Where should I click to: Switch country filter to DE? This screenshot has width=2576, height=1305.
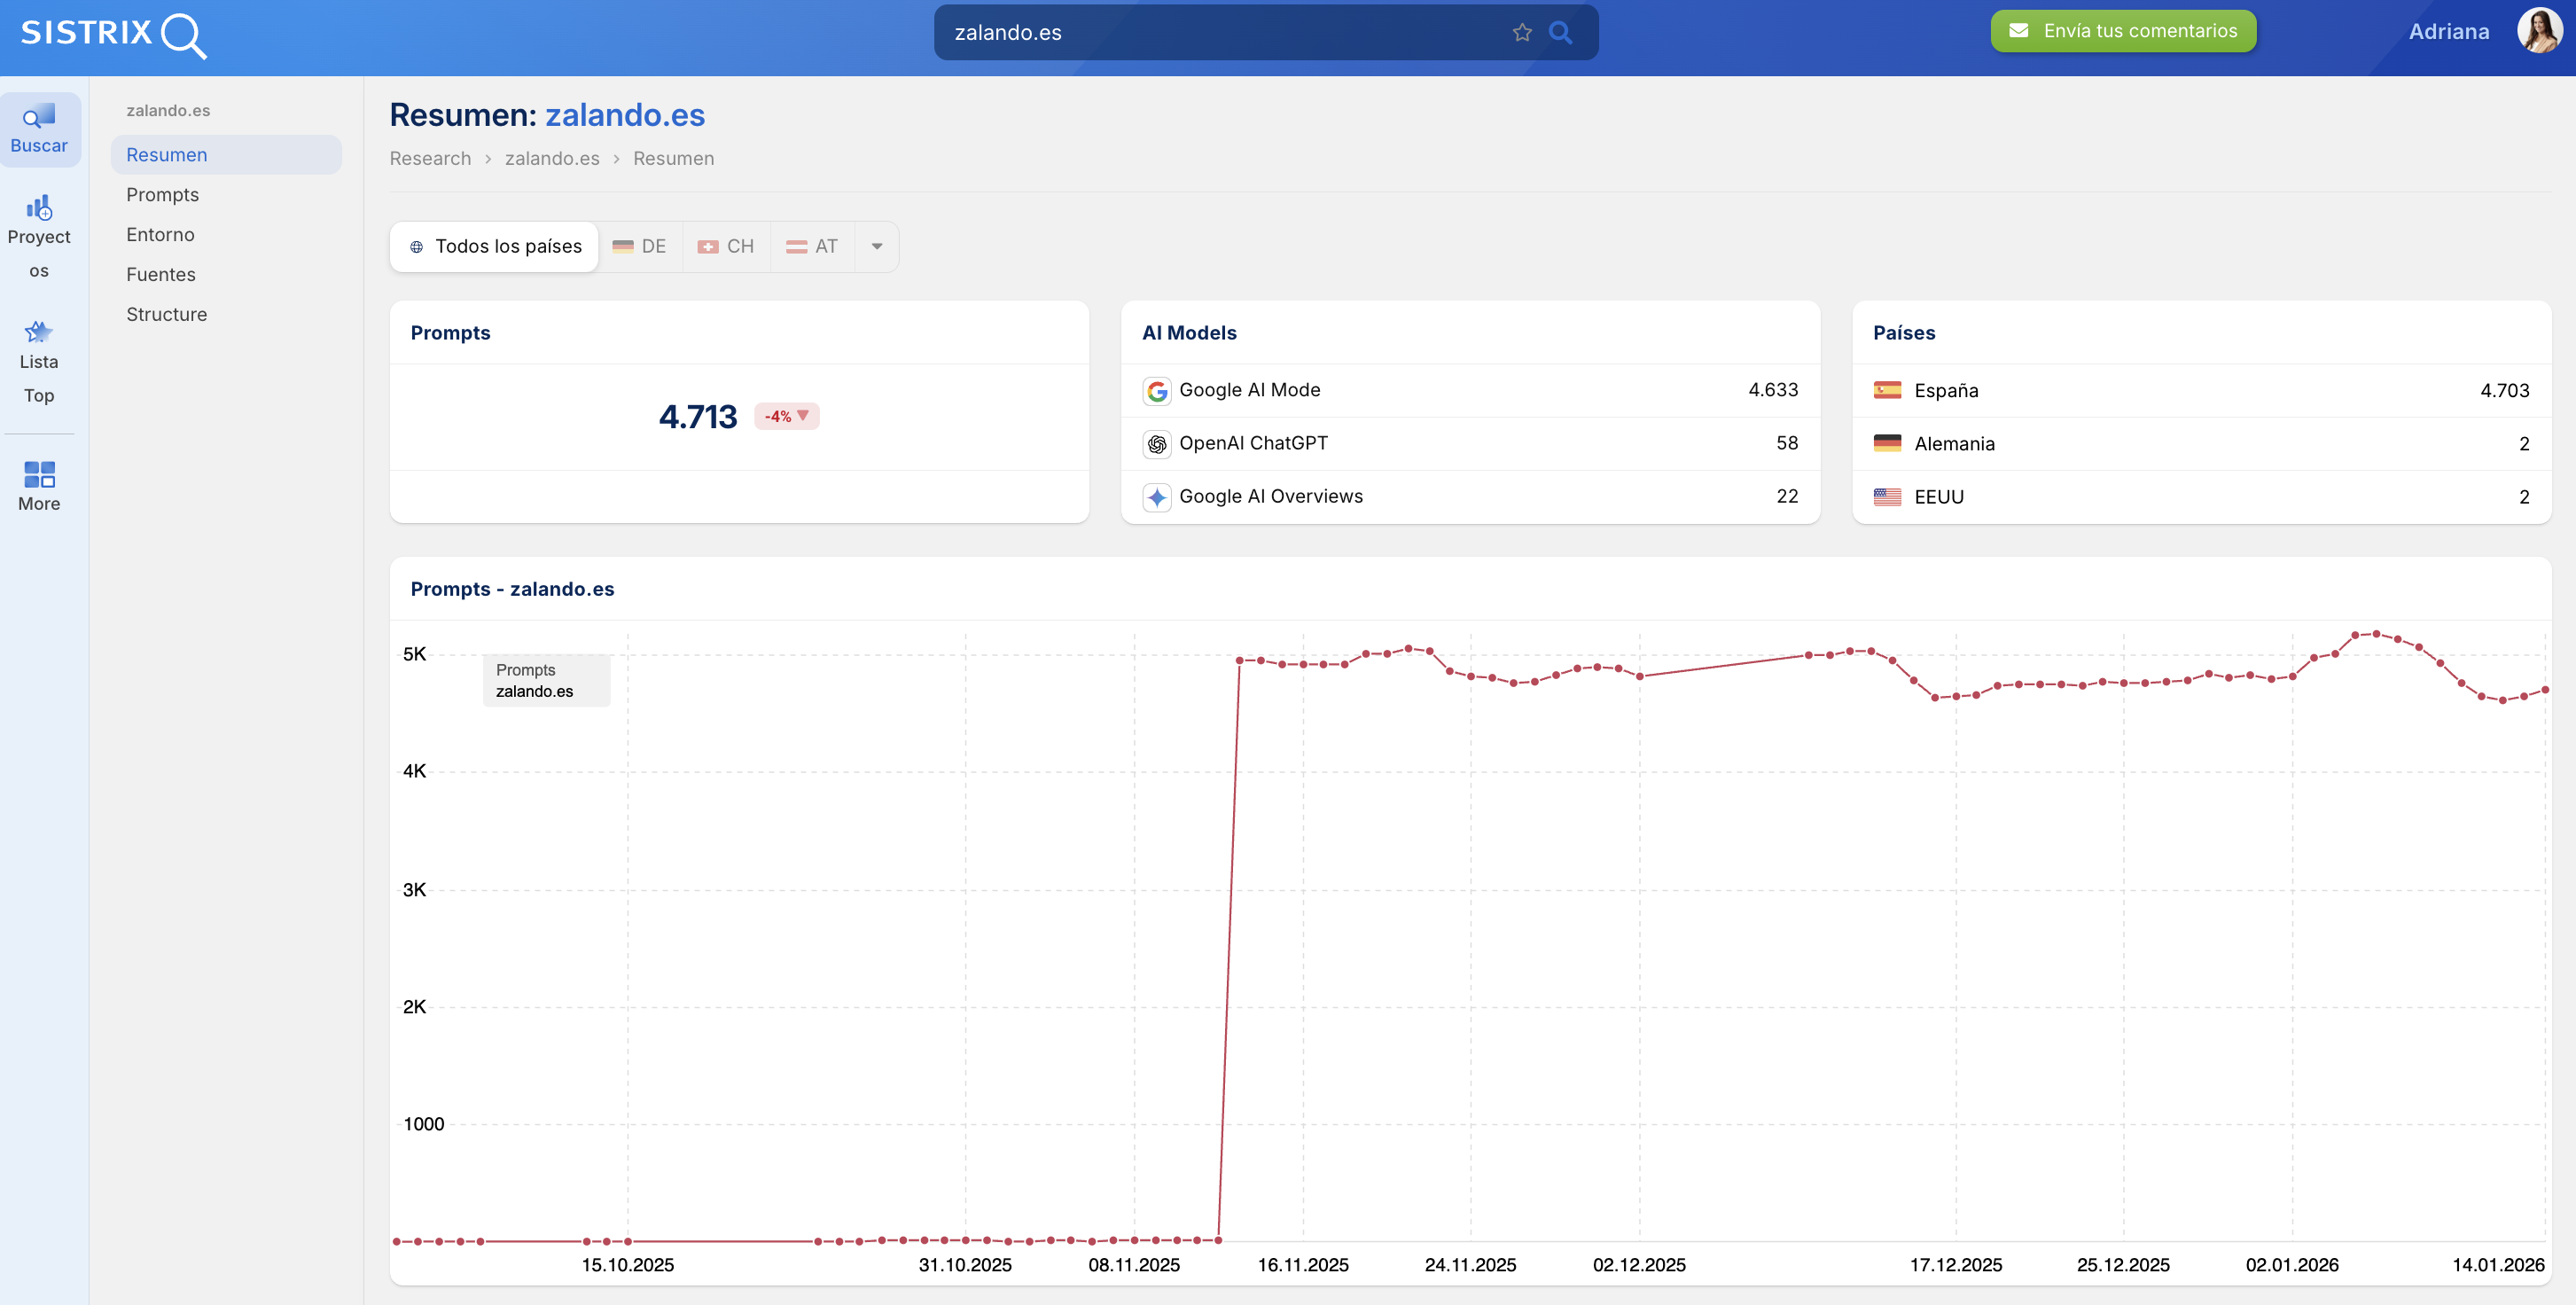coord(640,246)
